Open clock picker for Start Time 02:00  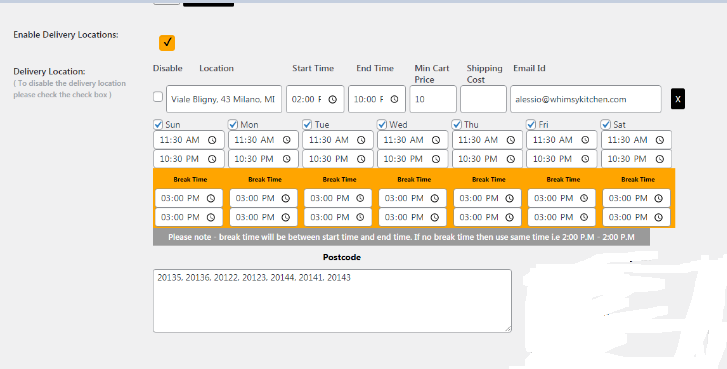[x=332, y=99]
